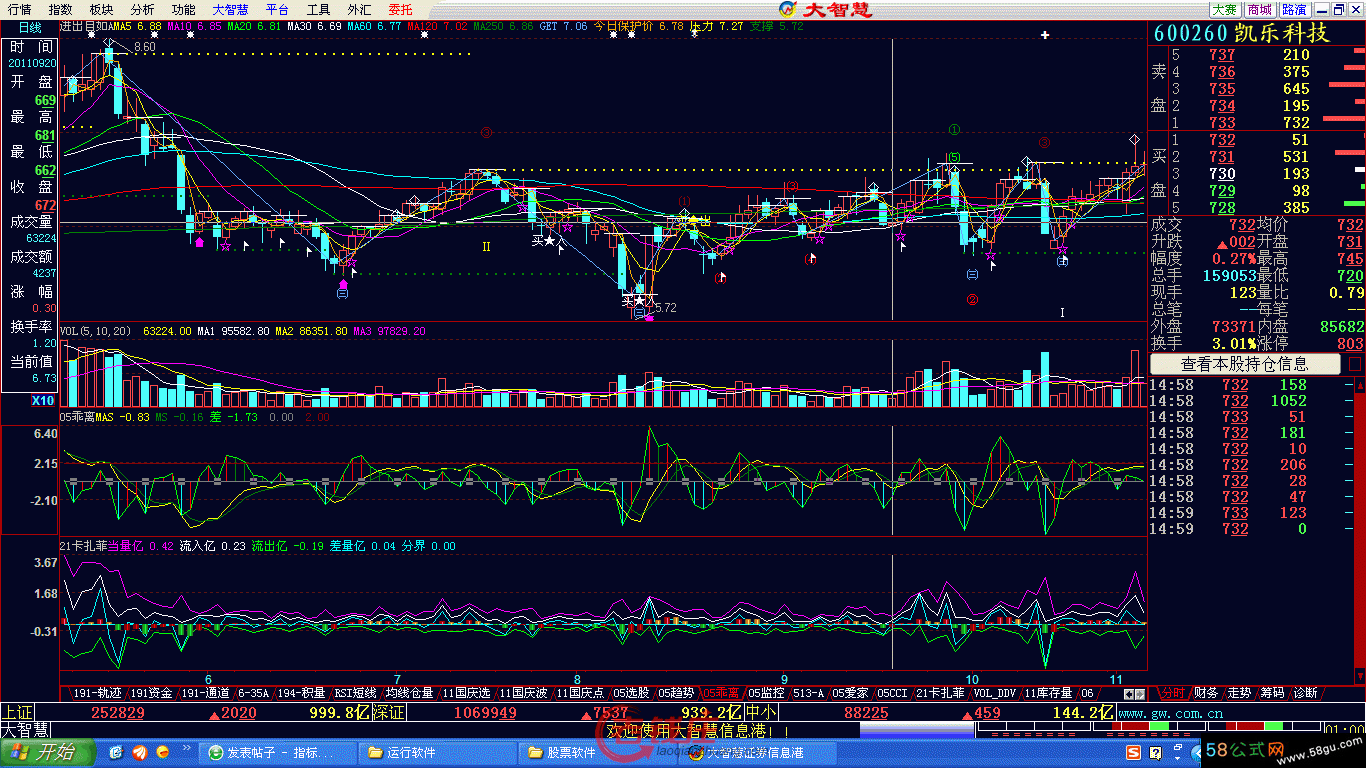Screen dimensions: 1366x768
Task: Click the 日线 period label
Action: [29, 27]
